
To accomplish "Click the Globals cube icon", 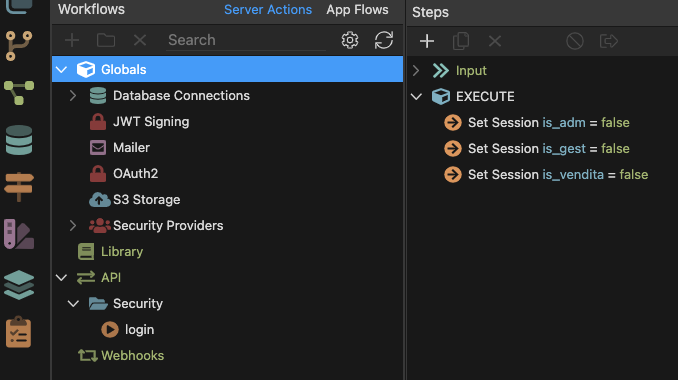I will 86,69.
